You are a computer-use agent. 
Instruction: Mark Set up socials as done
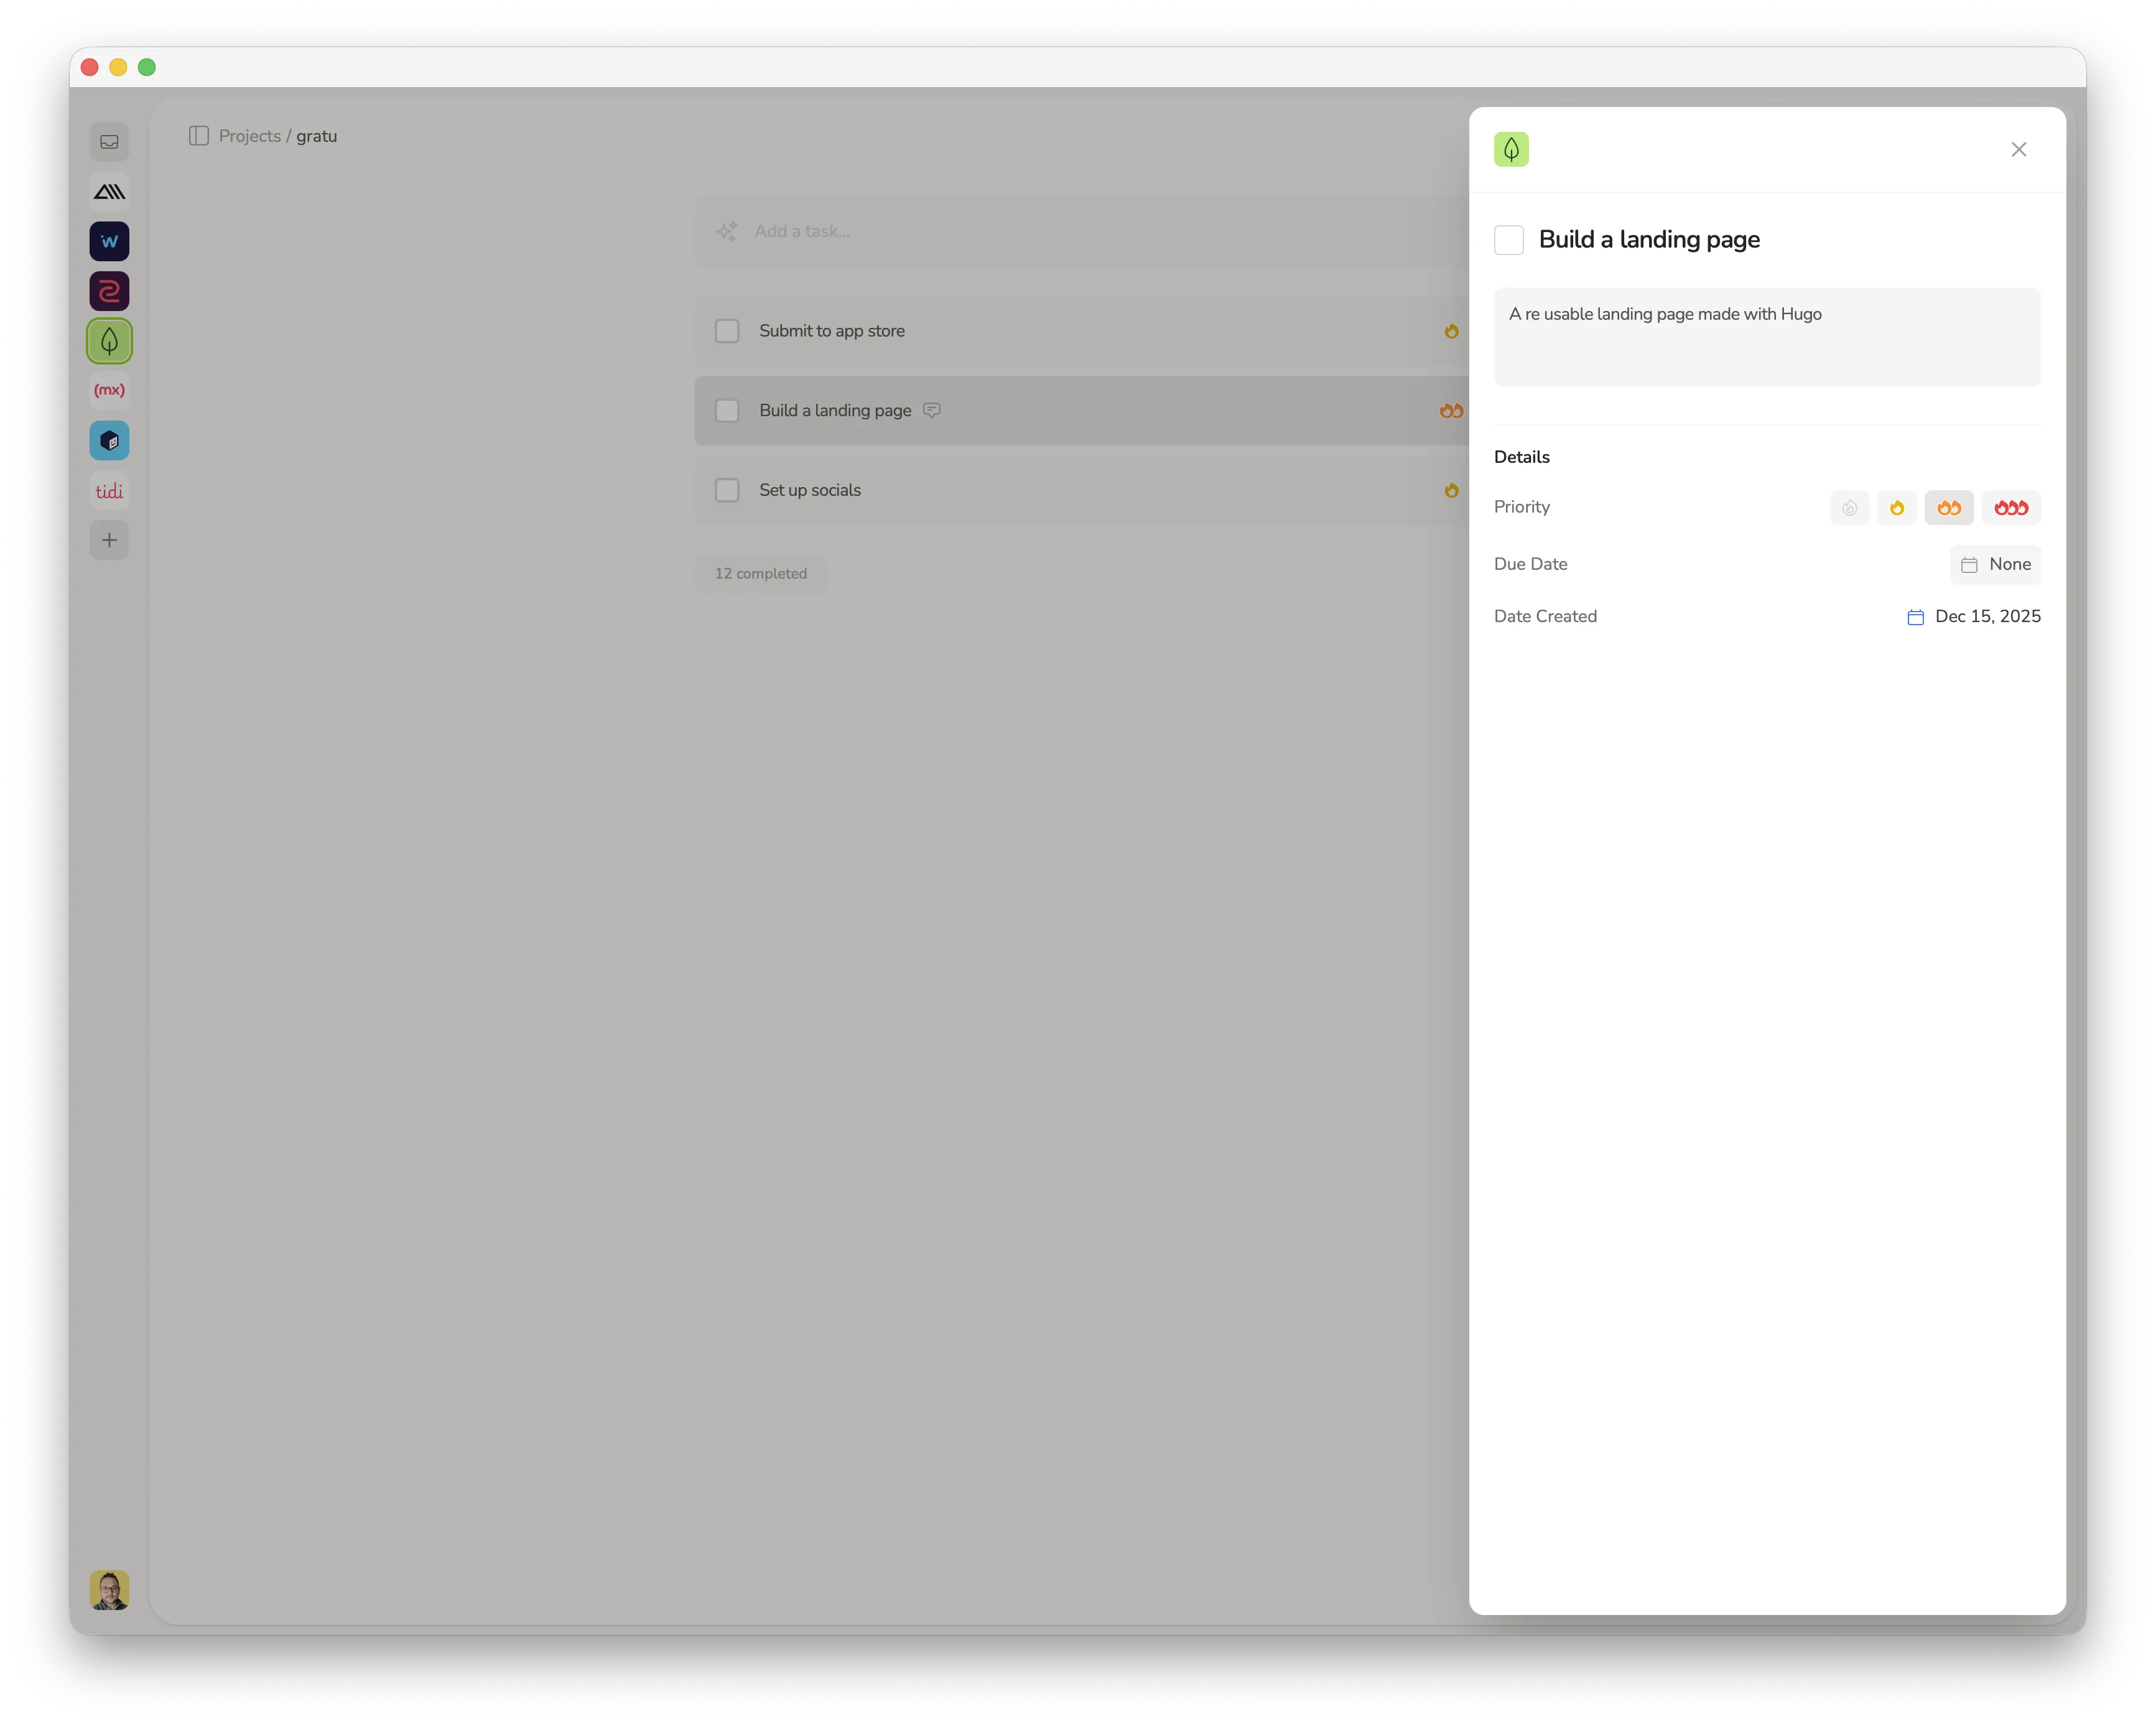[727, 490]
